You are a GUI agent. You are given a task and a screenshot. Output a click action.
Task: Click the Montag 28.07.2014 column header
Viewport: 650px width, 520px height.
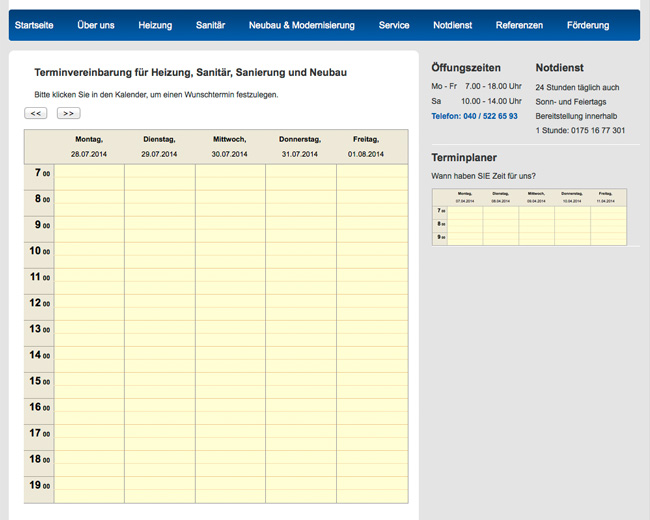89,146
